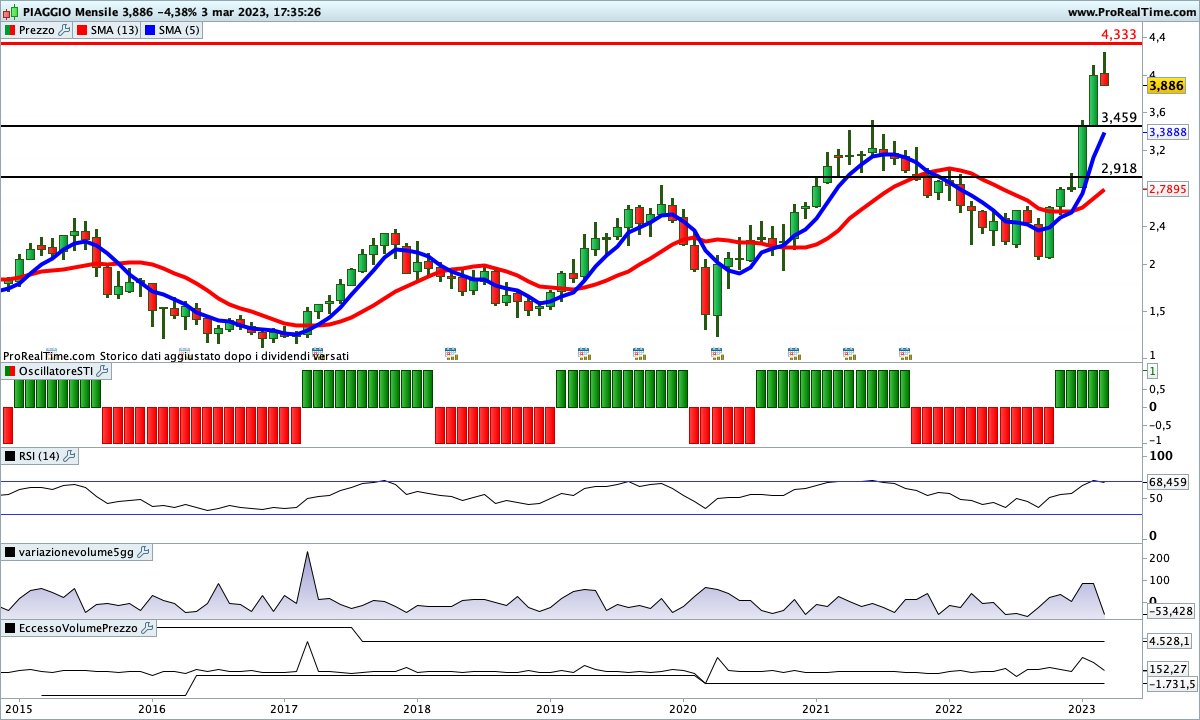Select the black EccessoVolumePrezzo color swatch
Viewport: 1200px width, 720px height.
(x=9, y=628)
